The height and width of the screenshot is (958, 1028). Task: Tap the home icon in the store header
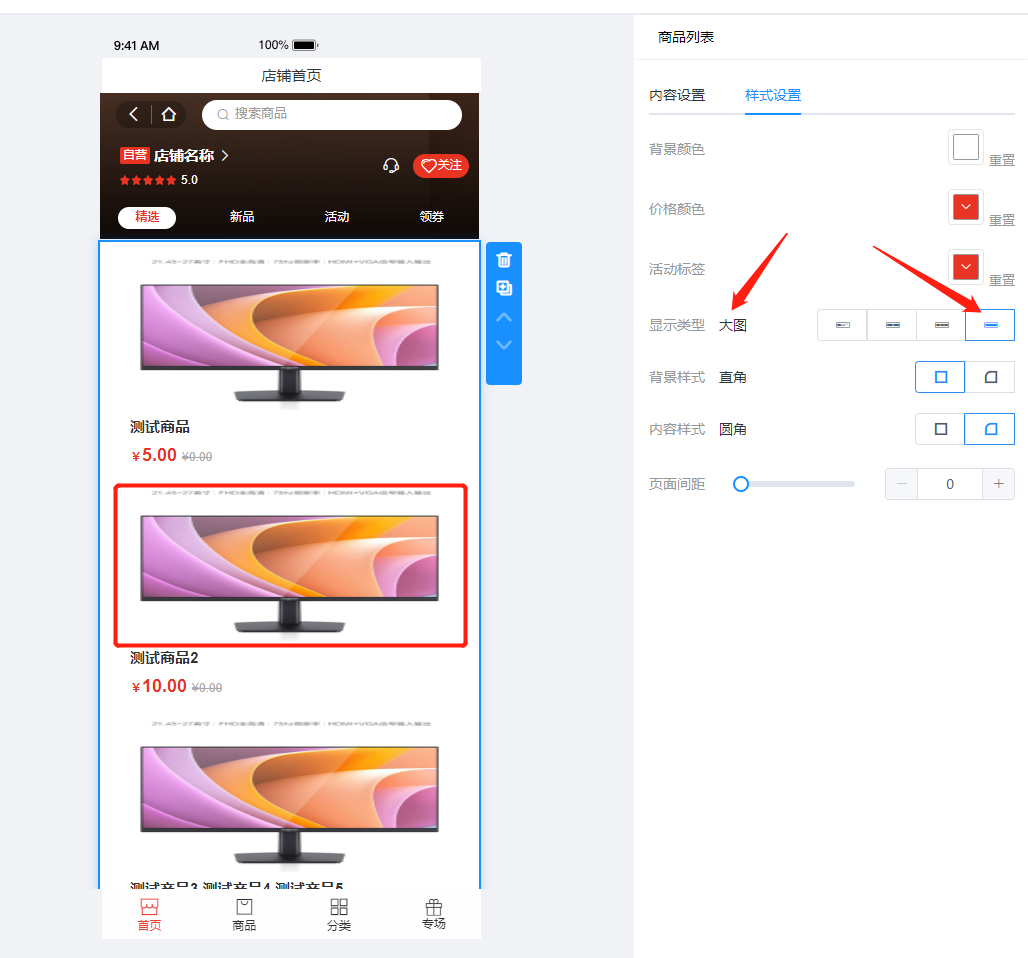point(168,114)
